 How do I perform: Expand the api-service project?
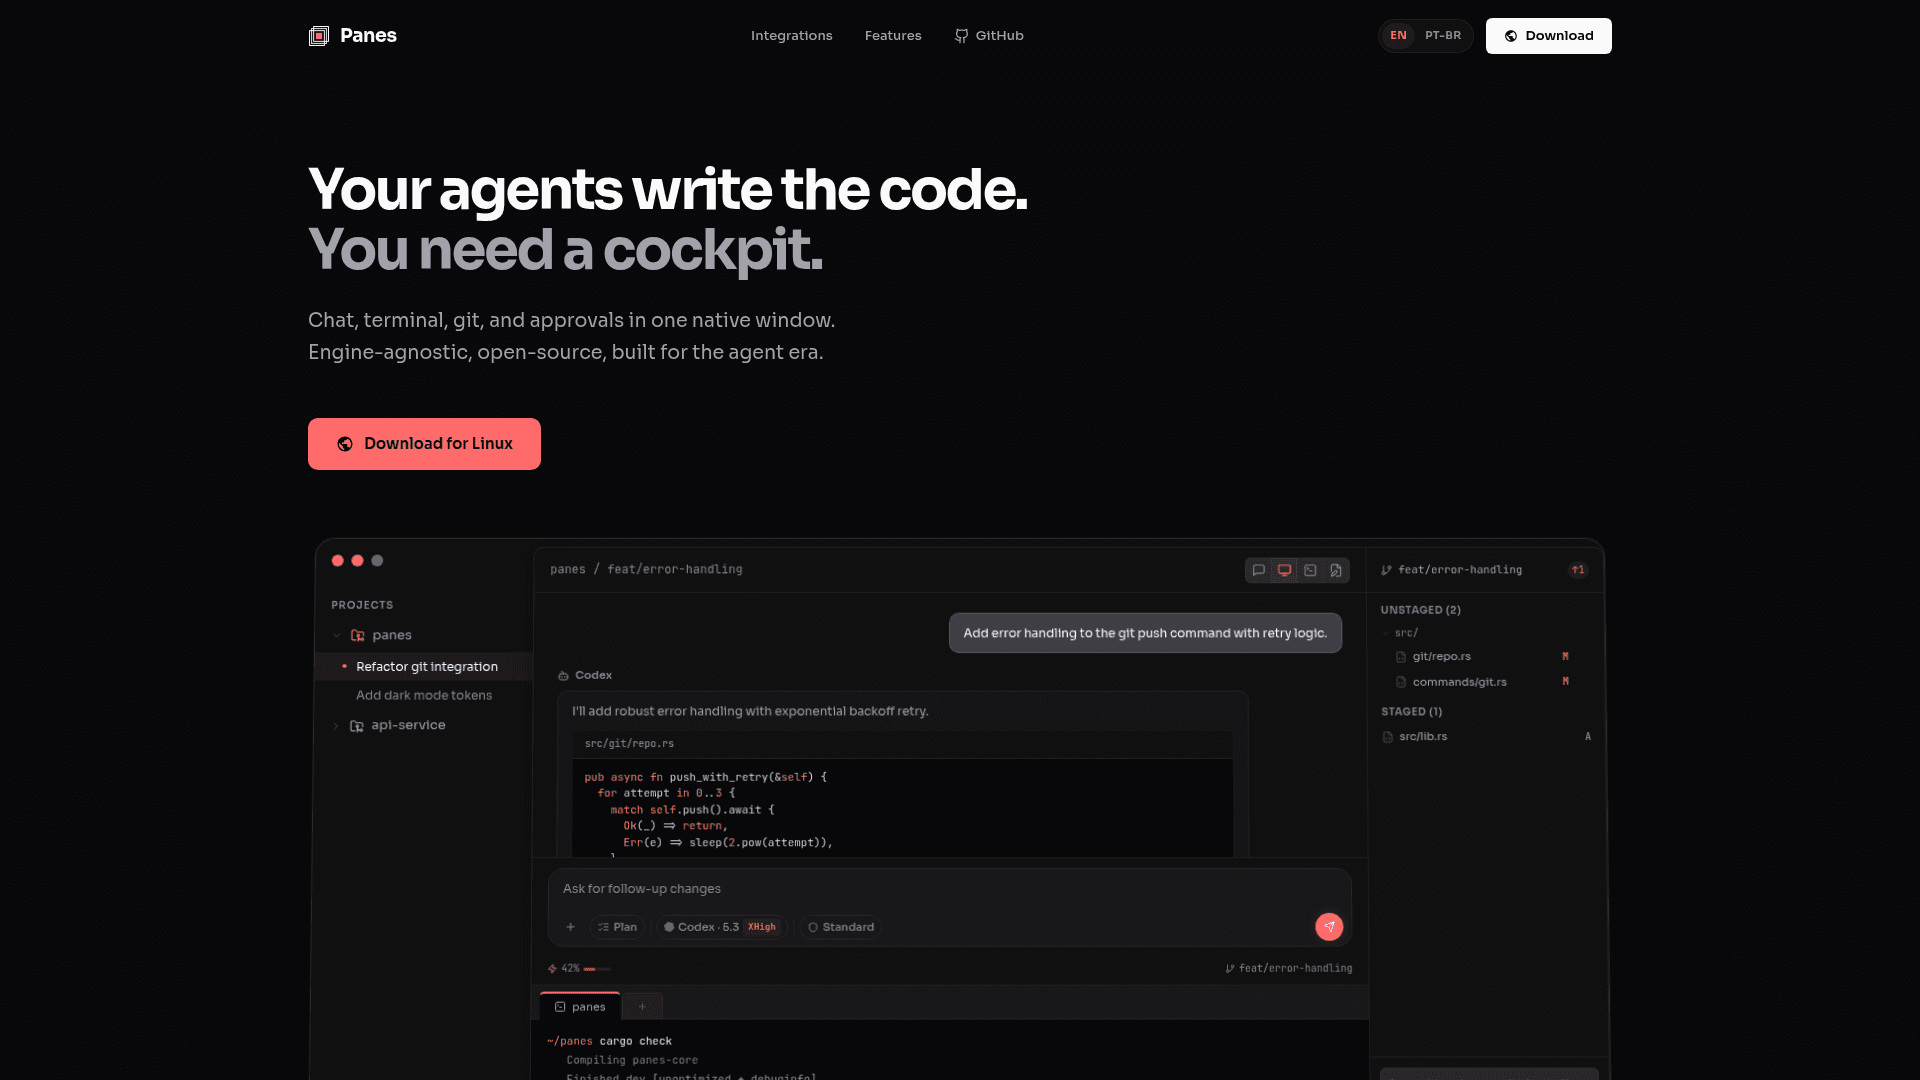[336, 726]
